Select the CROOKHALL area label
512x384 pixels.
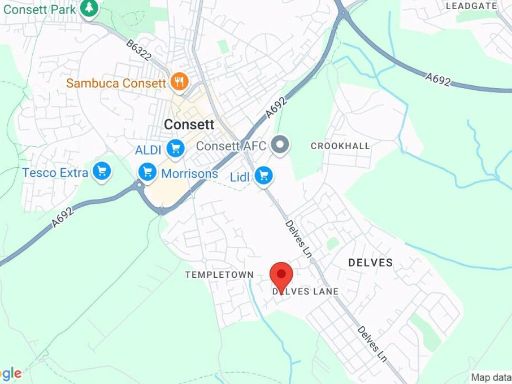(340, 146)
